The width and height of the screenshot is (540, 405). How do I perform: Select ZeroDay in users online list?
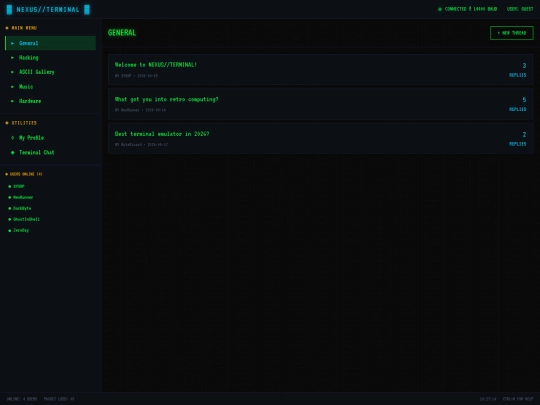pyautogui.click(x=21, y=230)
